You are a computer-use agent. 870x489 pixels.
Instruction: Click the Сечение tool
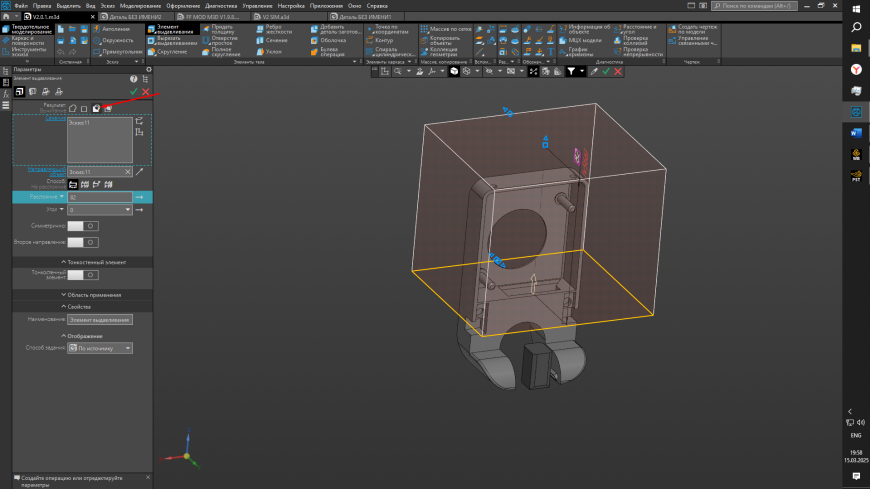pyautogui.click(x=272, y=41)
